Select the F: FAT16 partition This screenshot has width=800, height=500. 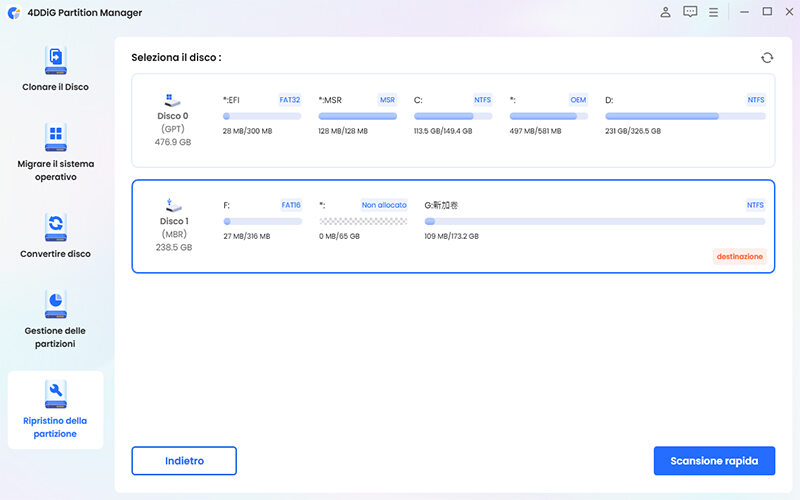(x=262, y=221)
